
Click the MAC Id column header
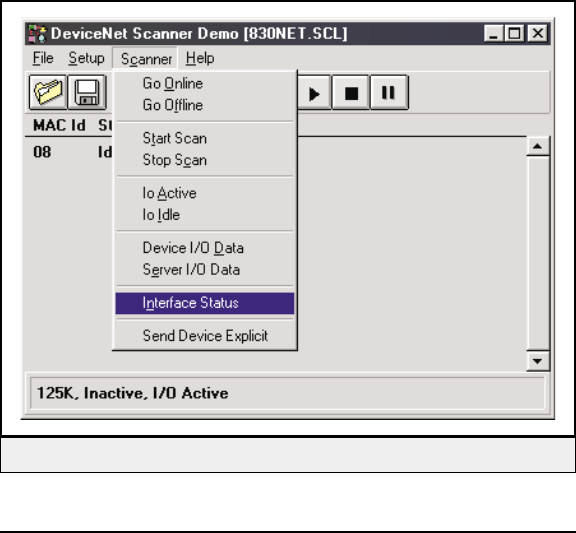tap(59, 125)
